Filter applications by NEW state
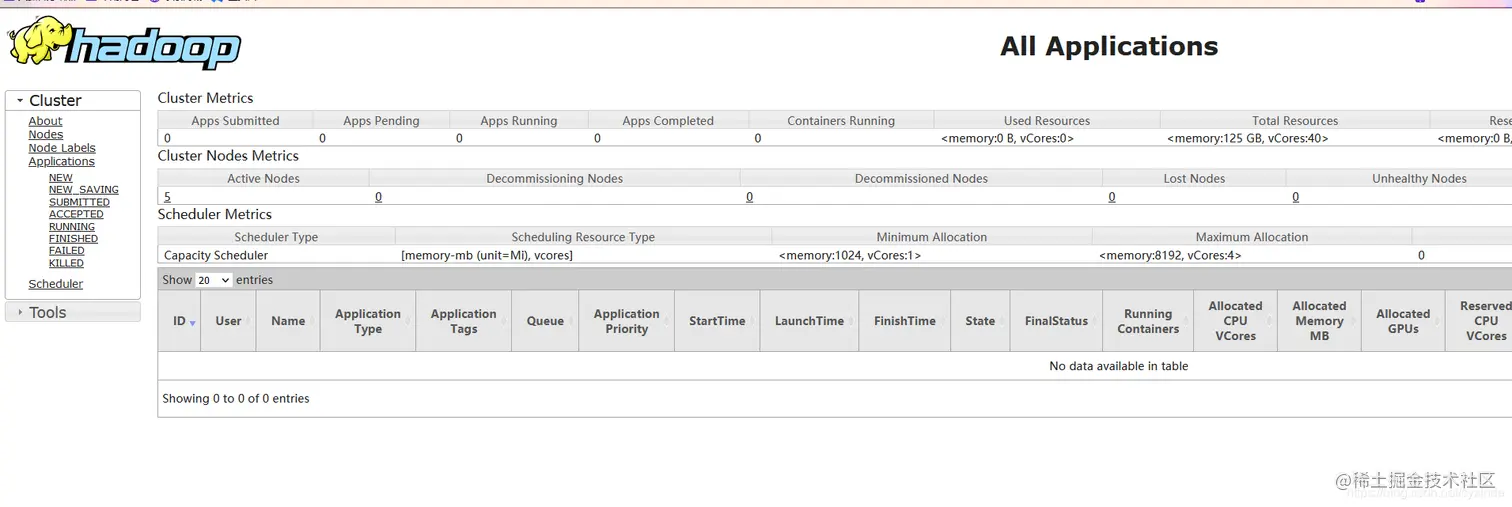1512x507 pixels. pyautogui.click(x=61, y=178)
